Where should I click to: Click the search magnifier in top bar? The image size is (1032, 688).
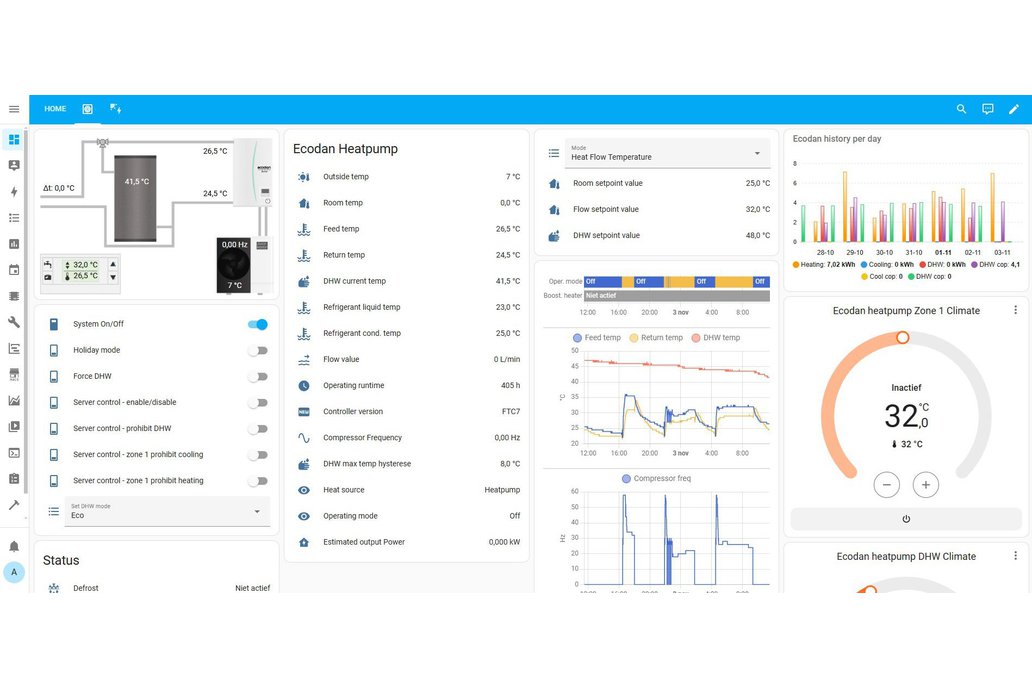point(961,109)
